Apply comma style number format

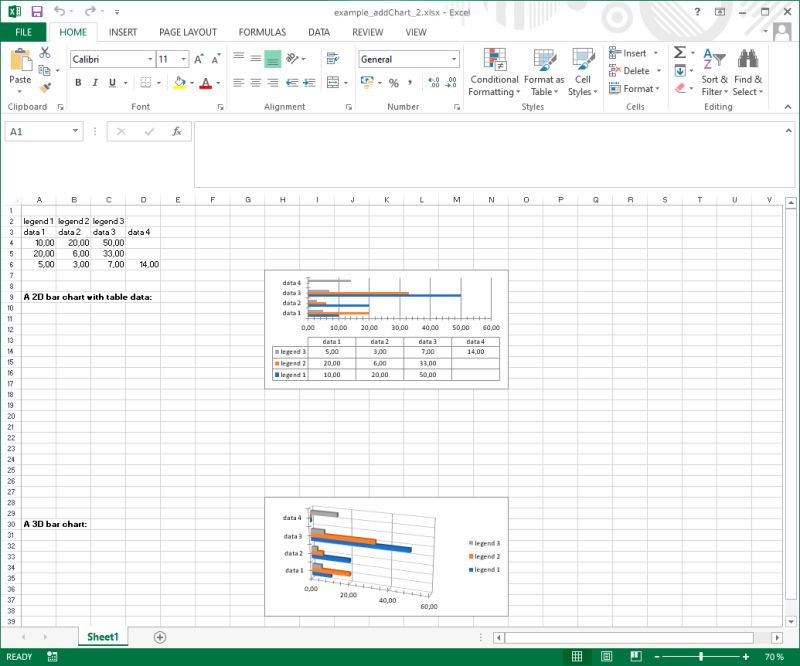410,83
